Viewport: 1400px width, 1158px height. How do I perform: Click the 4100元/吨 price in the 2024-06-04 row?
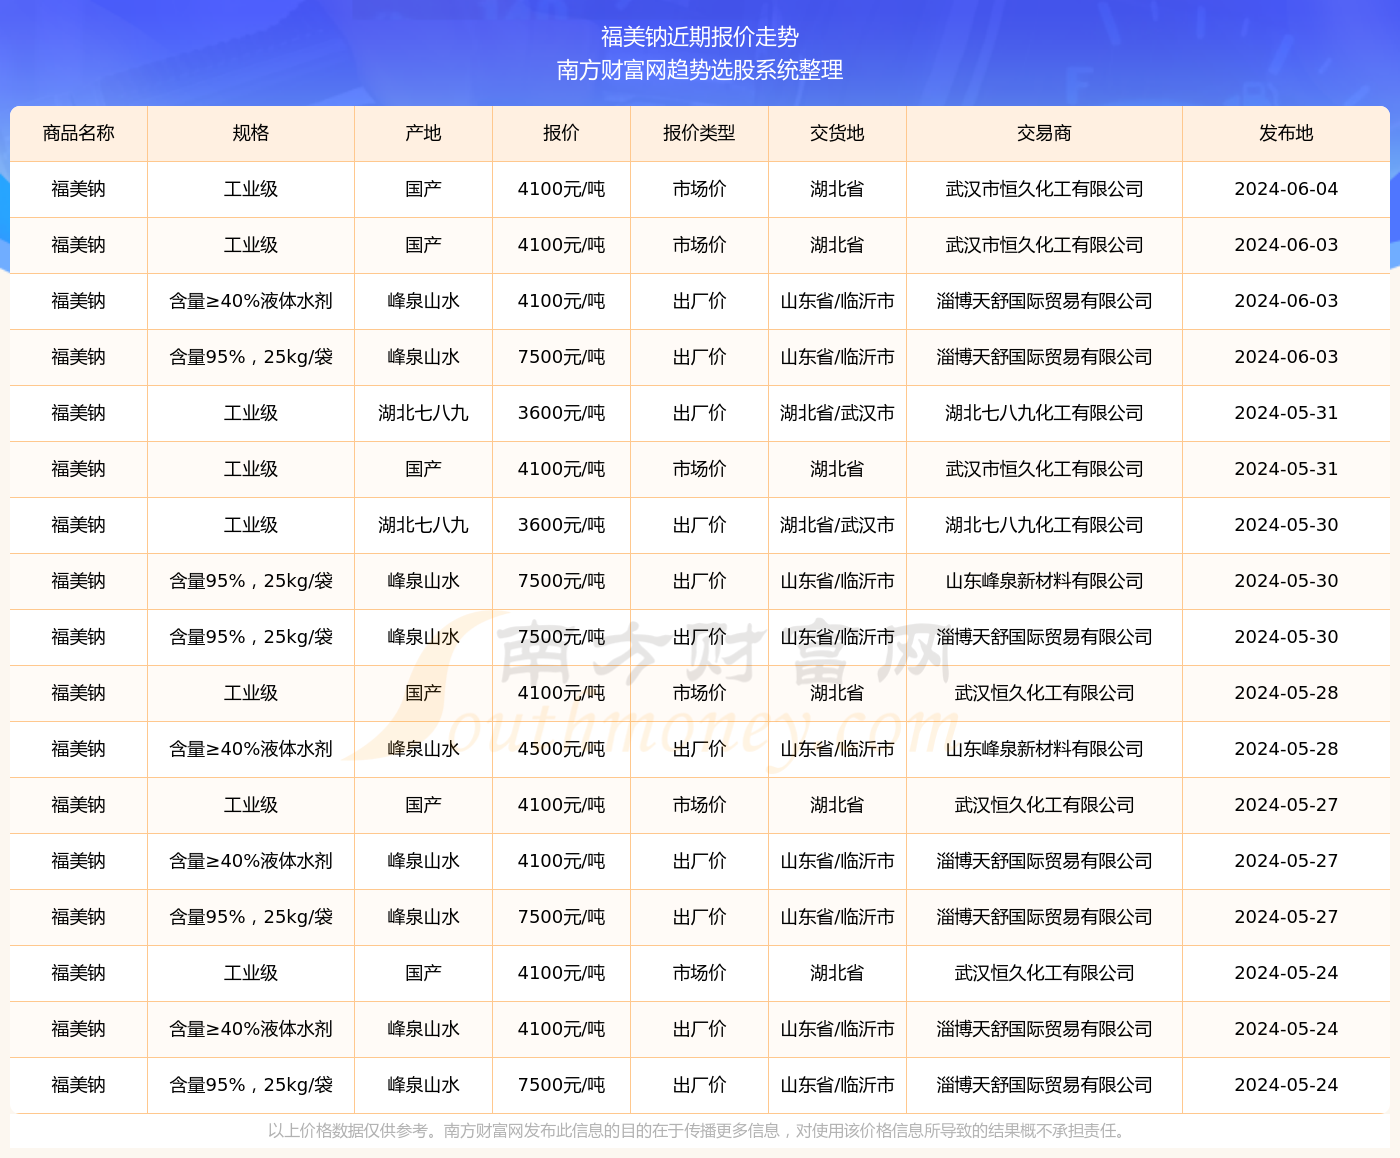(561, 189)
